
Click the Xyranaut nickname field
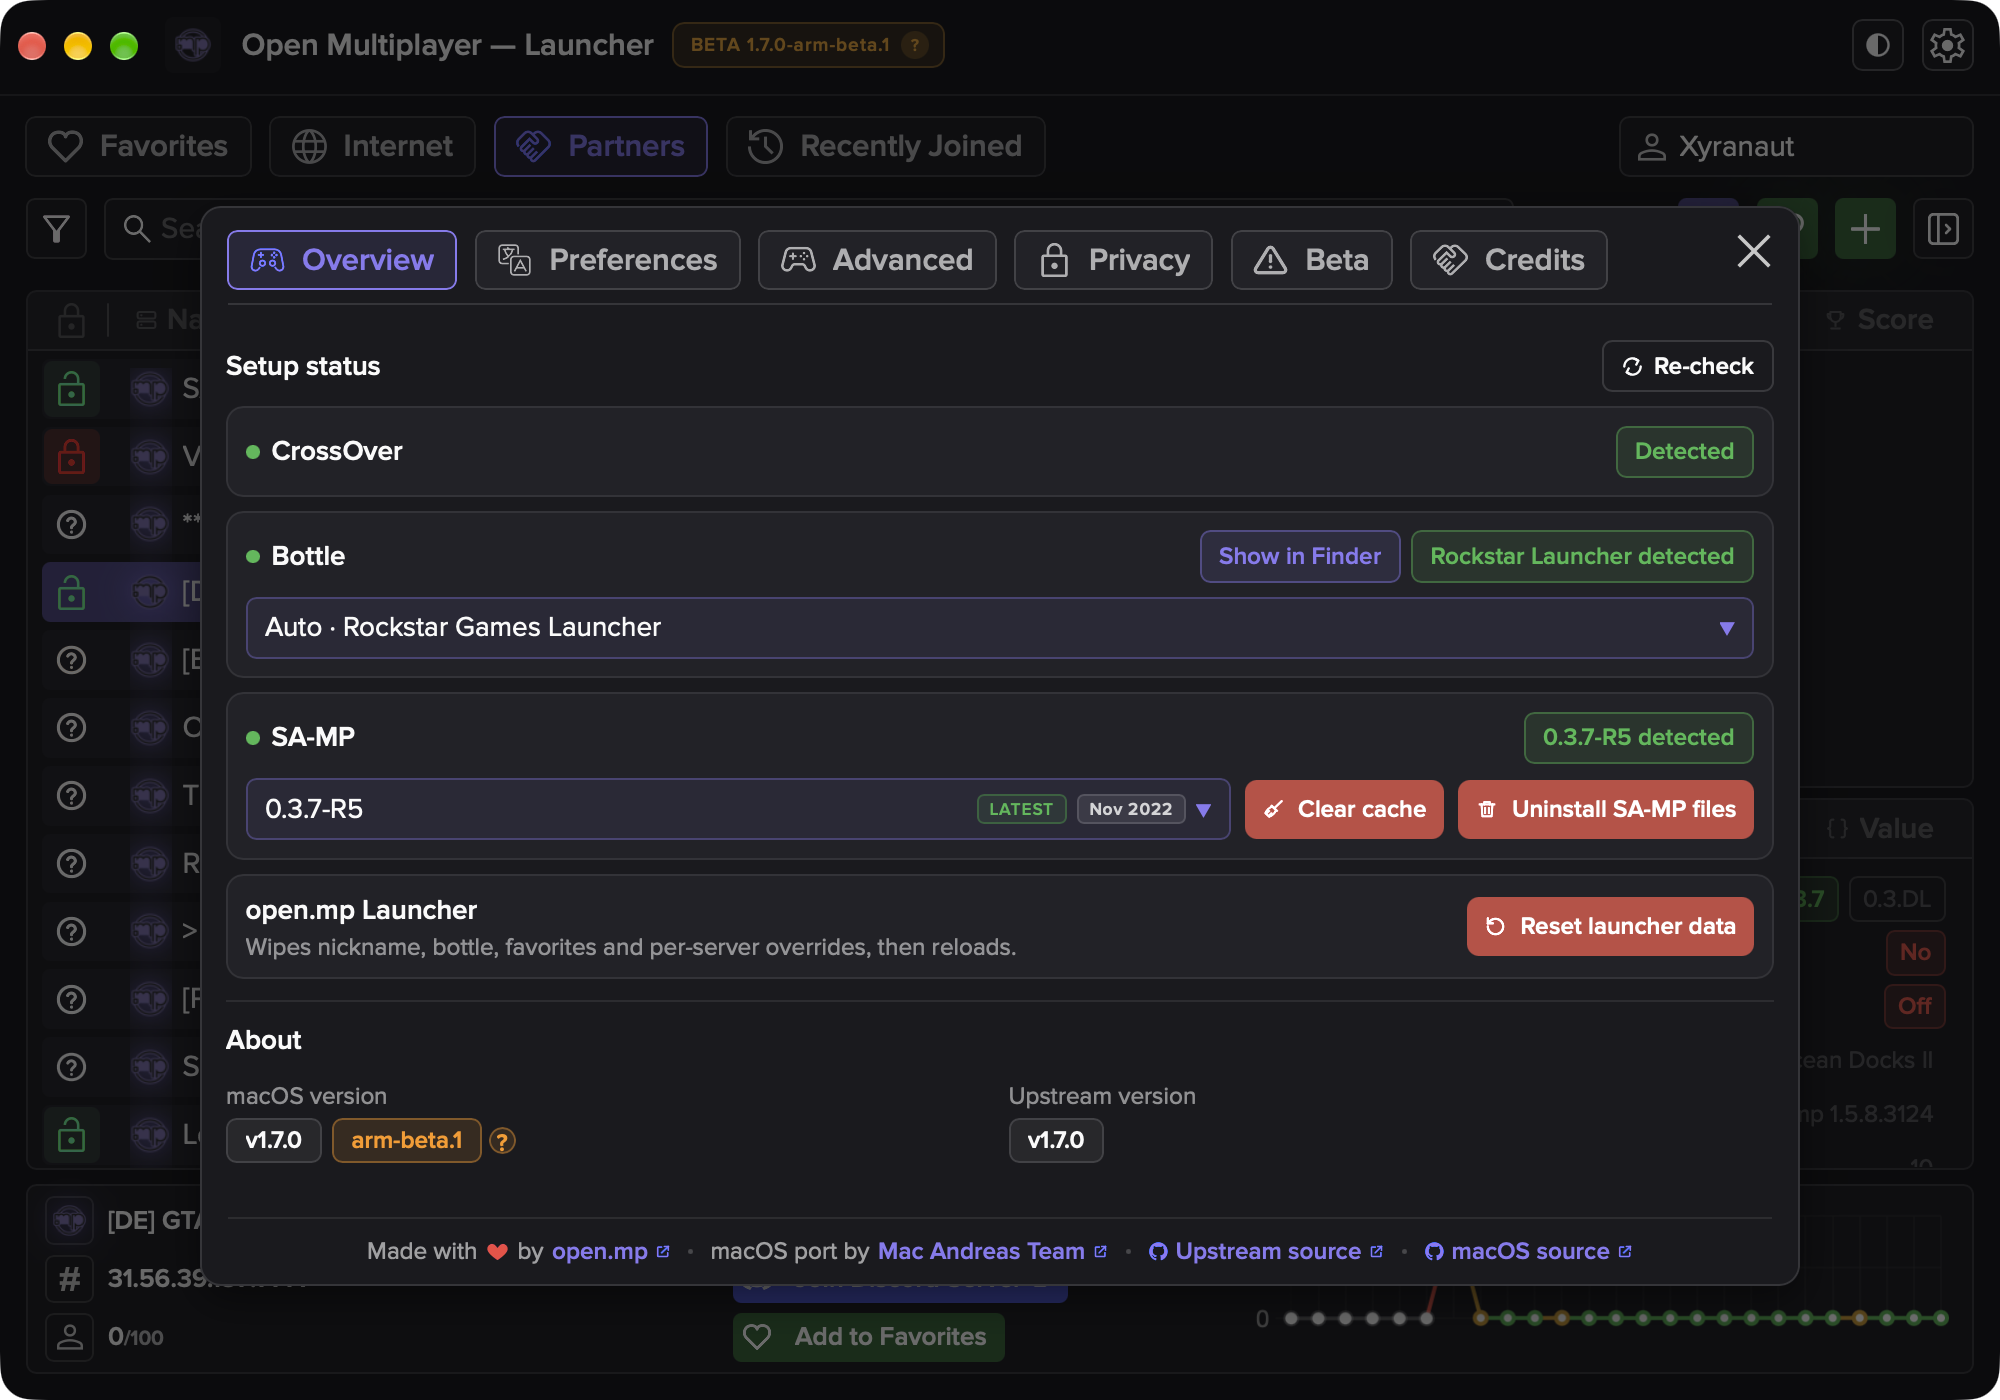1796,147
